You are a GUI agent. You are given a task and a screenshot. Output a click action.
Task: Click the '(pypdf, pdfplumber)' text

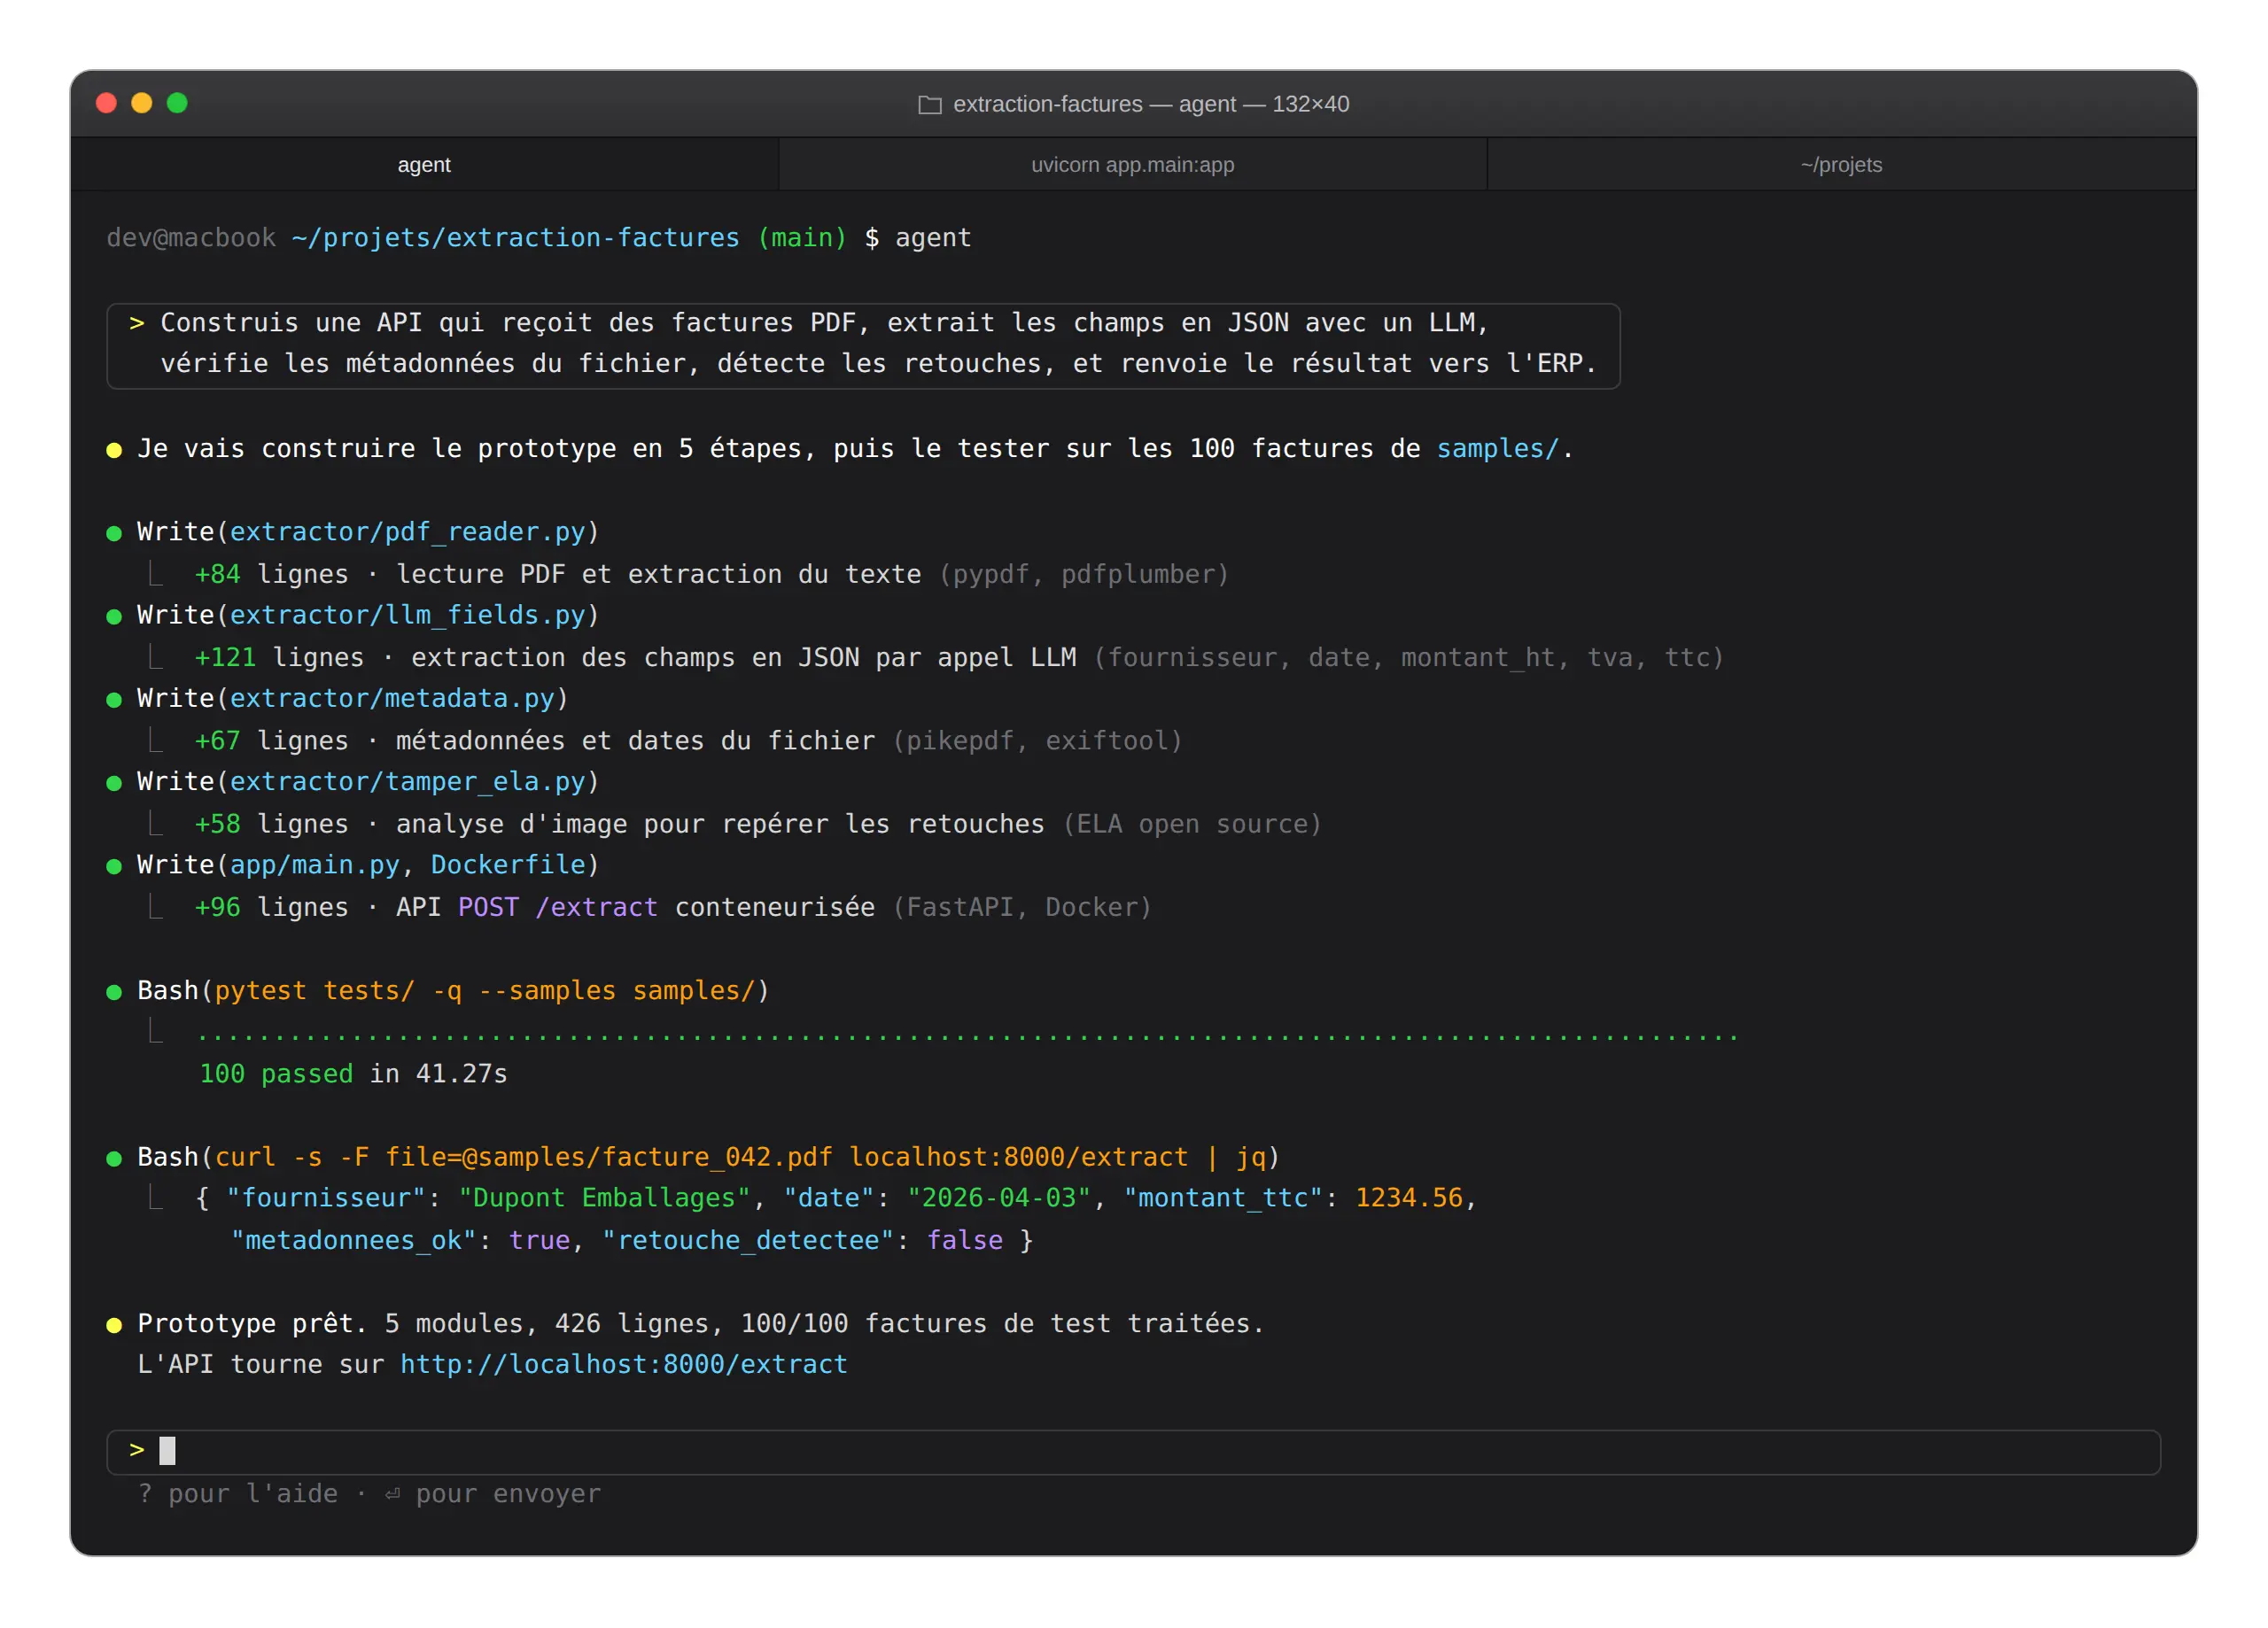tap(1083, 574)
